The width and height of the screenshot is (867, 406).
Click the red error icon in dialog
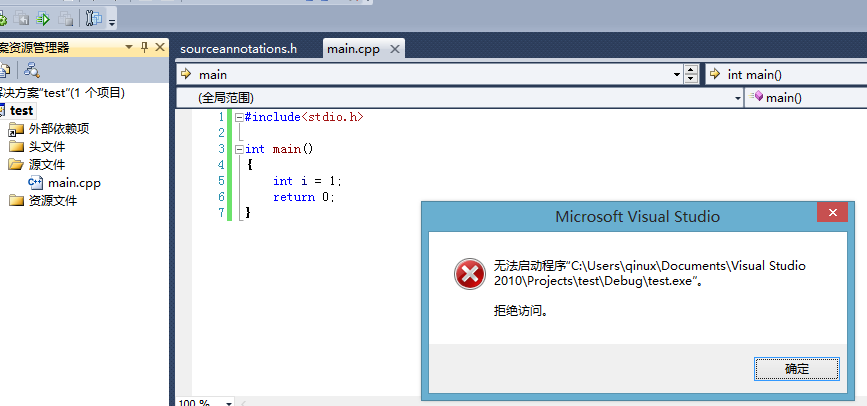(x=469, y=274)
